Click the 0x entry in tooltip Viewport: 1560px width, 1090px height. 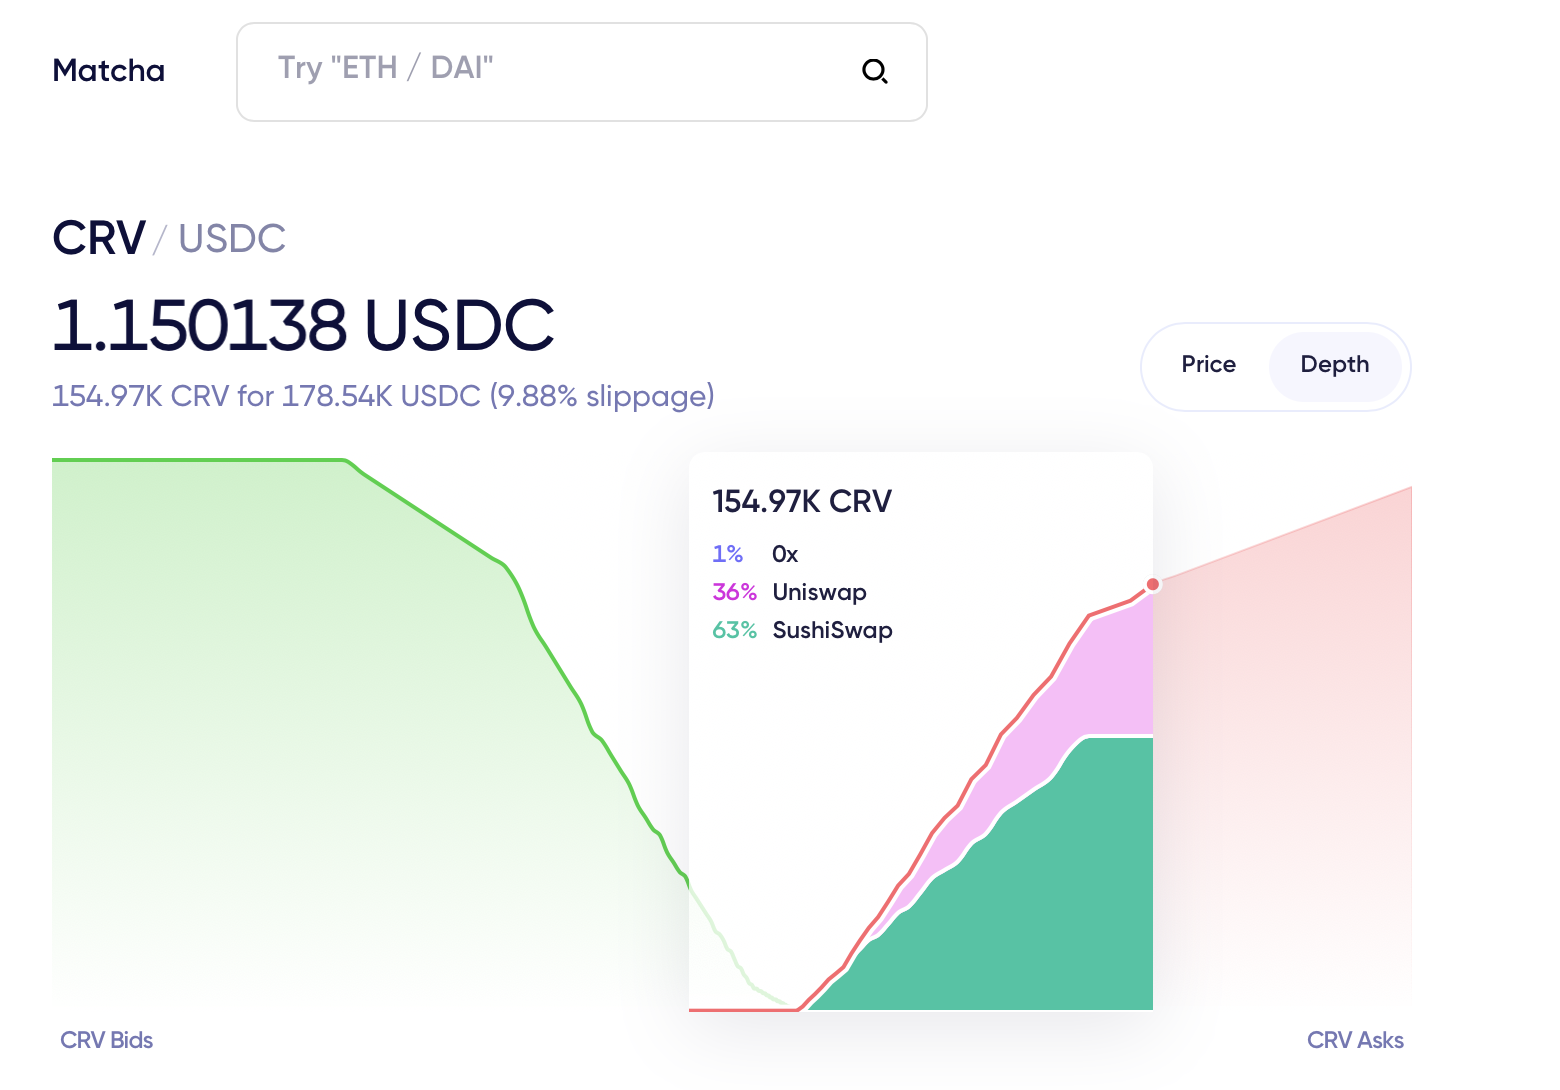point(784,554)
